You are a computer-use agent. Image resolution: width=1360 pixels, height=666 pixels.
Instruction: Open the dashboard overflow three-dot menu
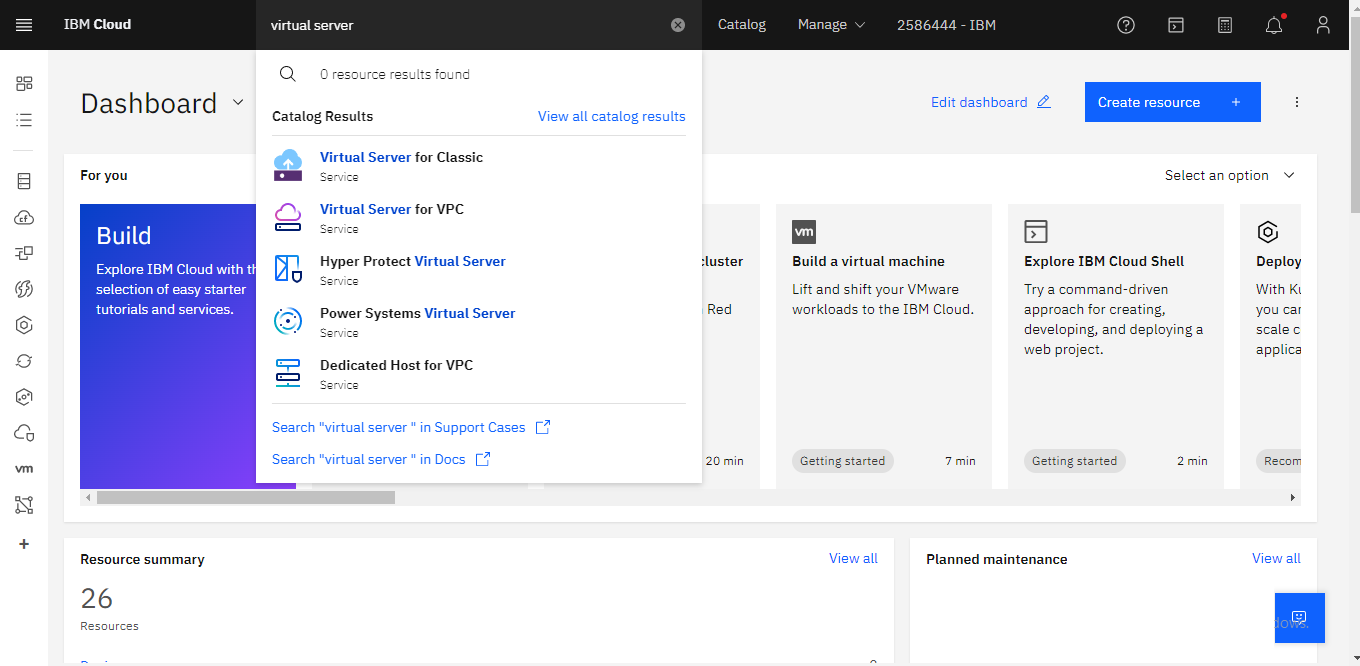point(1297,102)
